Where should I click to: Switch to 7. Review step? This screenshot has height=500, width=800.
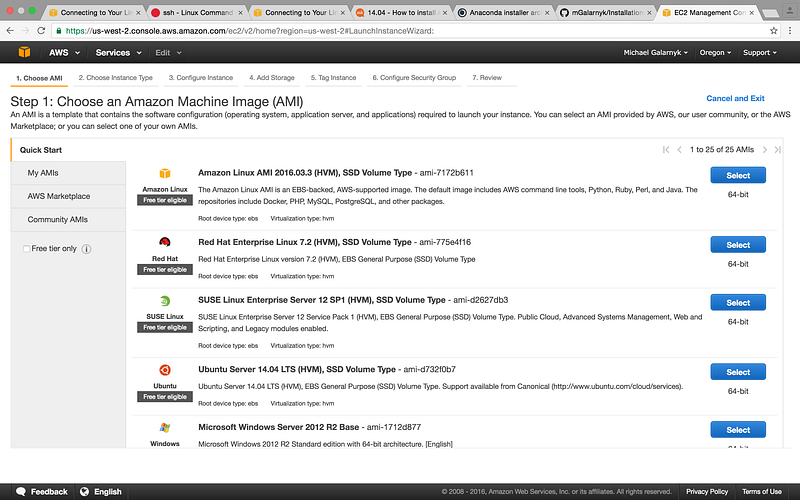(487, 78)
